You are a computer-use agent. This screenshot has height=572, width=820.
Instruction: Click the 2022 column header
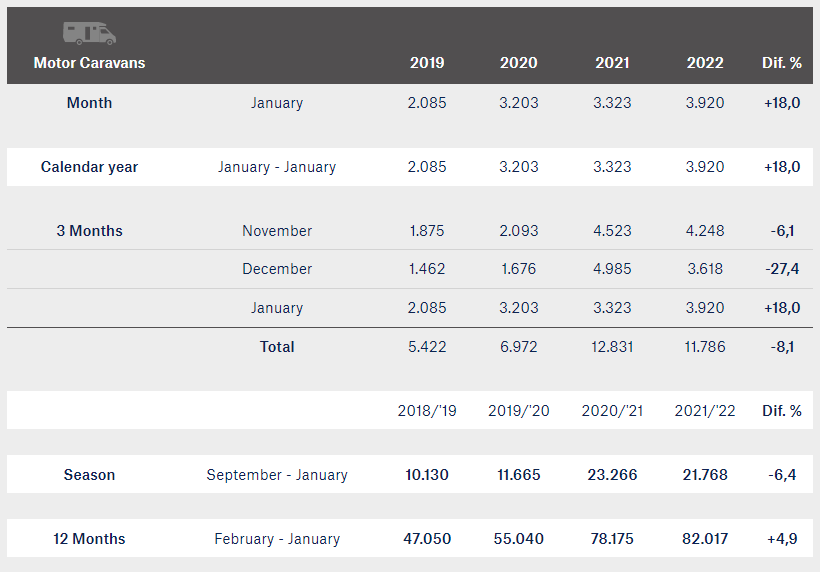point(704,63)
